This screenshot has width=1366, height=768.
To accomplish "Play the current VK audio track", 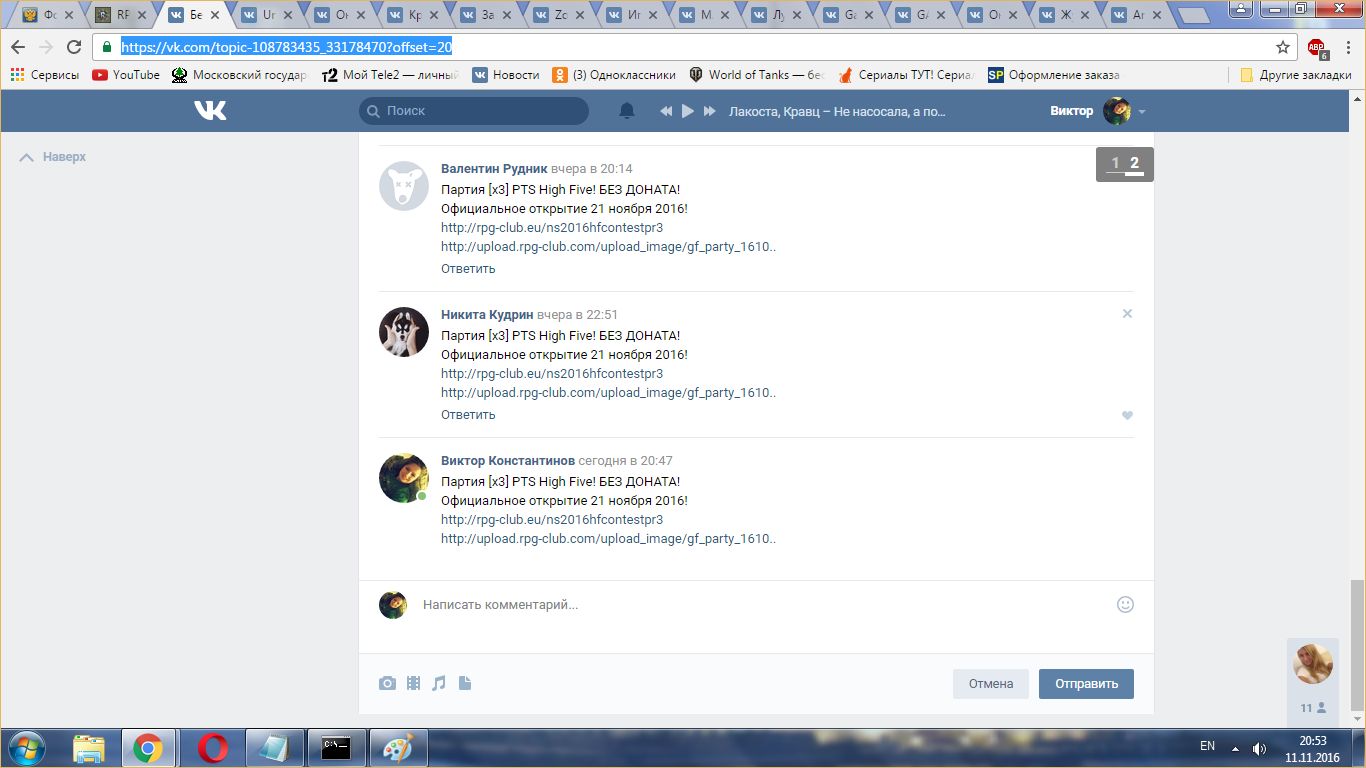I will pos(688,111).
